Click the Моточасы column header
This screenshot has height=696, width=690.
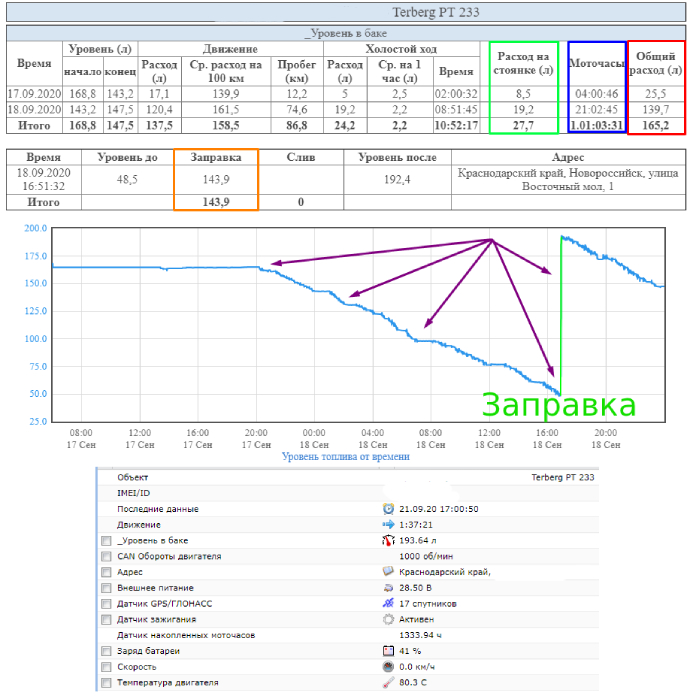tap(596, 63)
